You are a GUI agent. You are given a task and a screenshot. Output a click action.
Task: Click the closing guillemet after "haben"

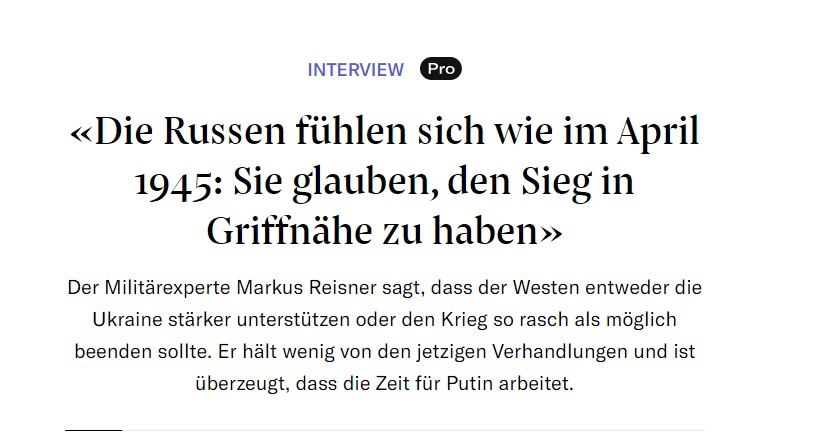(551, 232)
